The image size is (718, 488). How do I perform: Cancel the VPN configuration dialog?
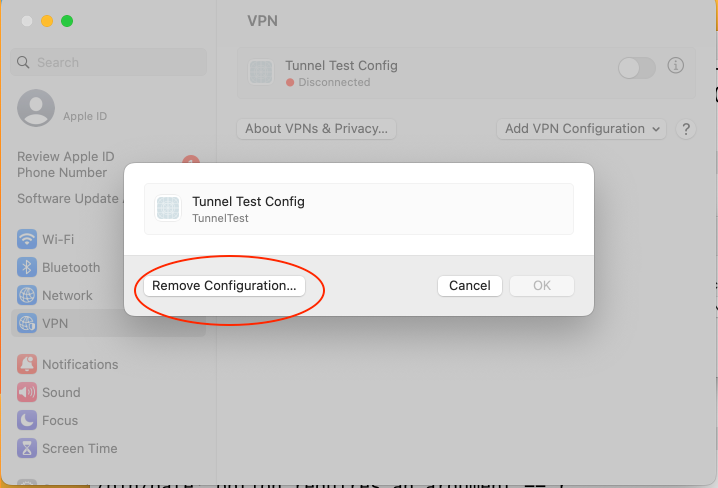(x=470, y=286)
